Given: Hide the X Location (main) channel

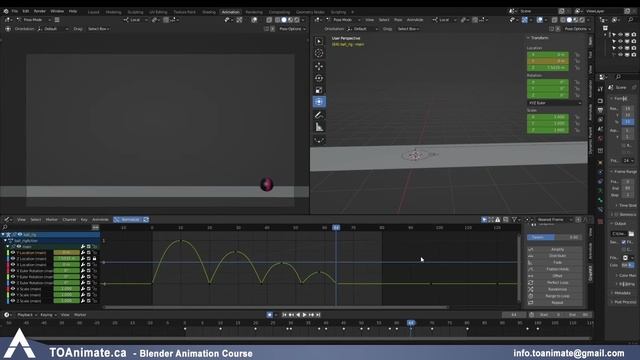Looking at the screenshot, I should pos(13,264).
